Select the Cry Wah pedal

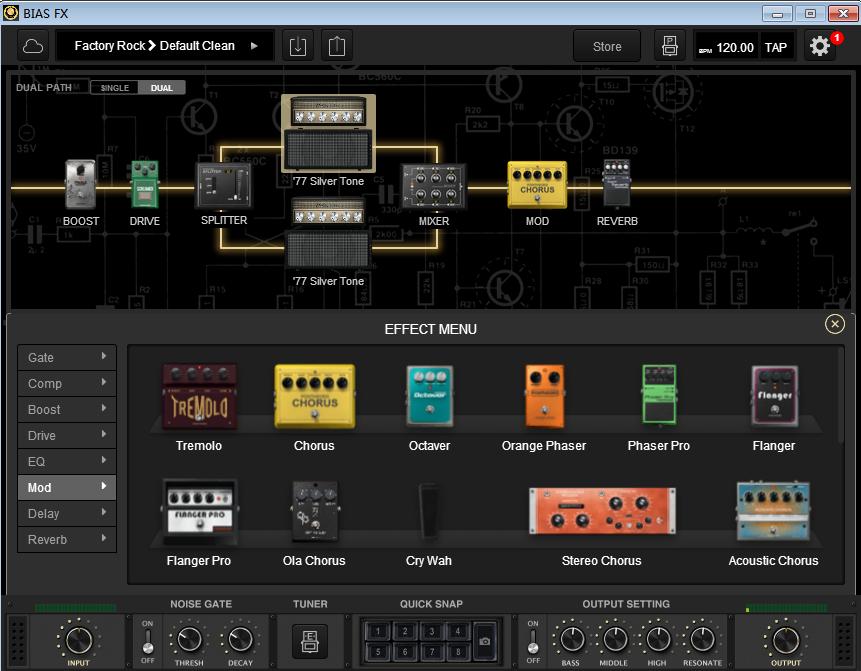tap(429, 512)
